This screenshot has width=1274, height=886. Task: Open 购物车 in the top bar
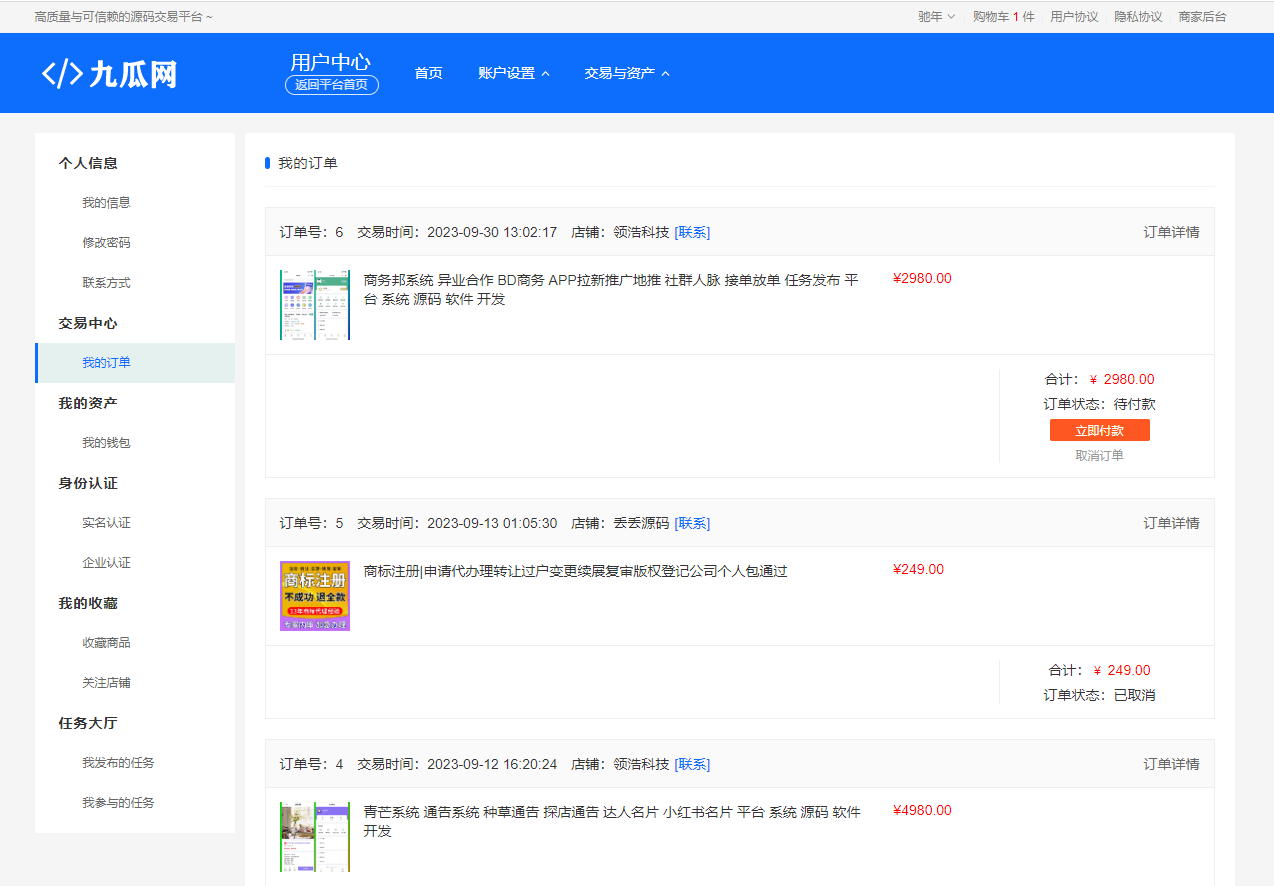[1003, 17]
